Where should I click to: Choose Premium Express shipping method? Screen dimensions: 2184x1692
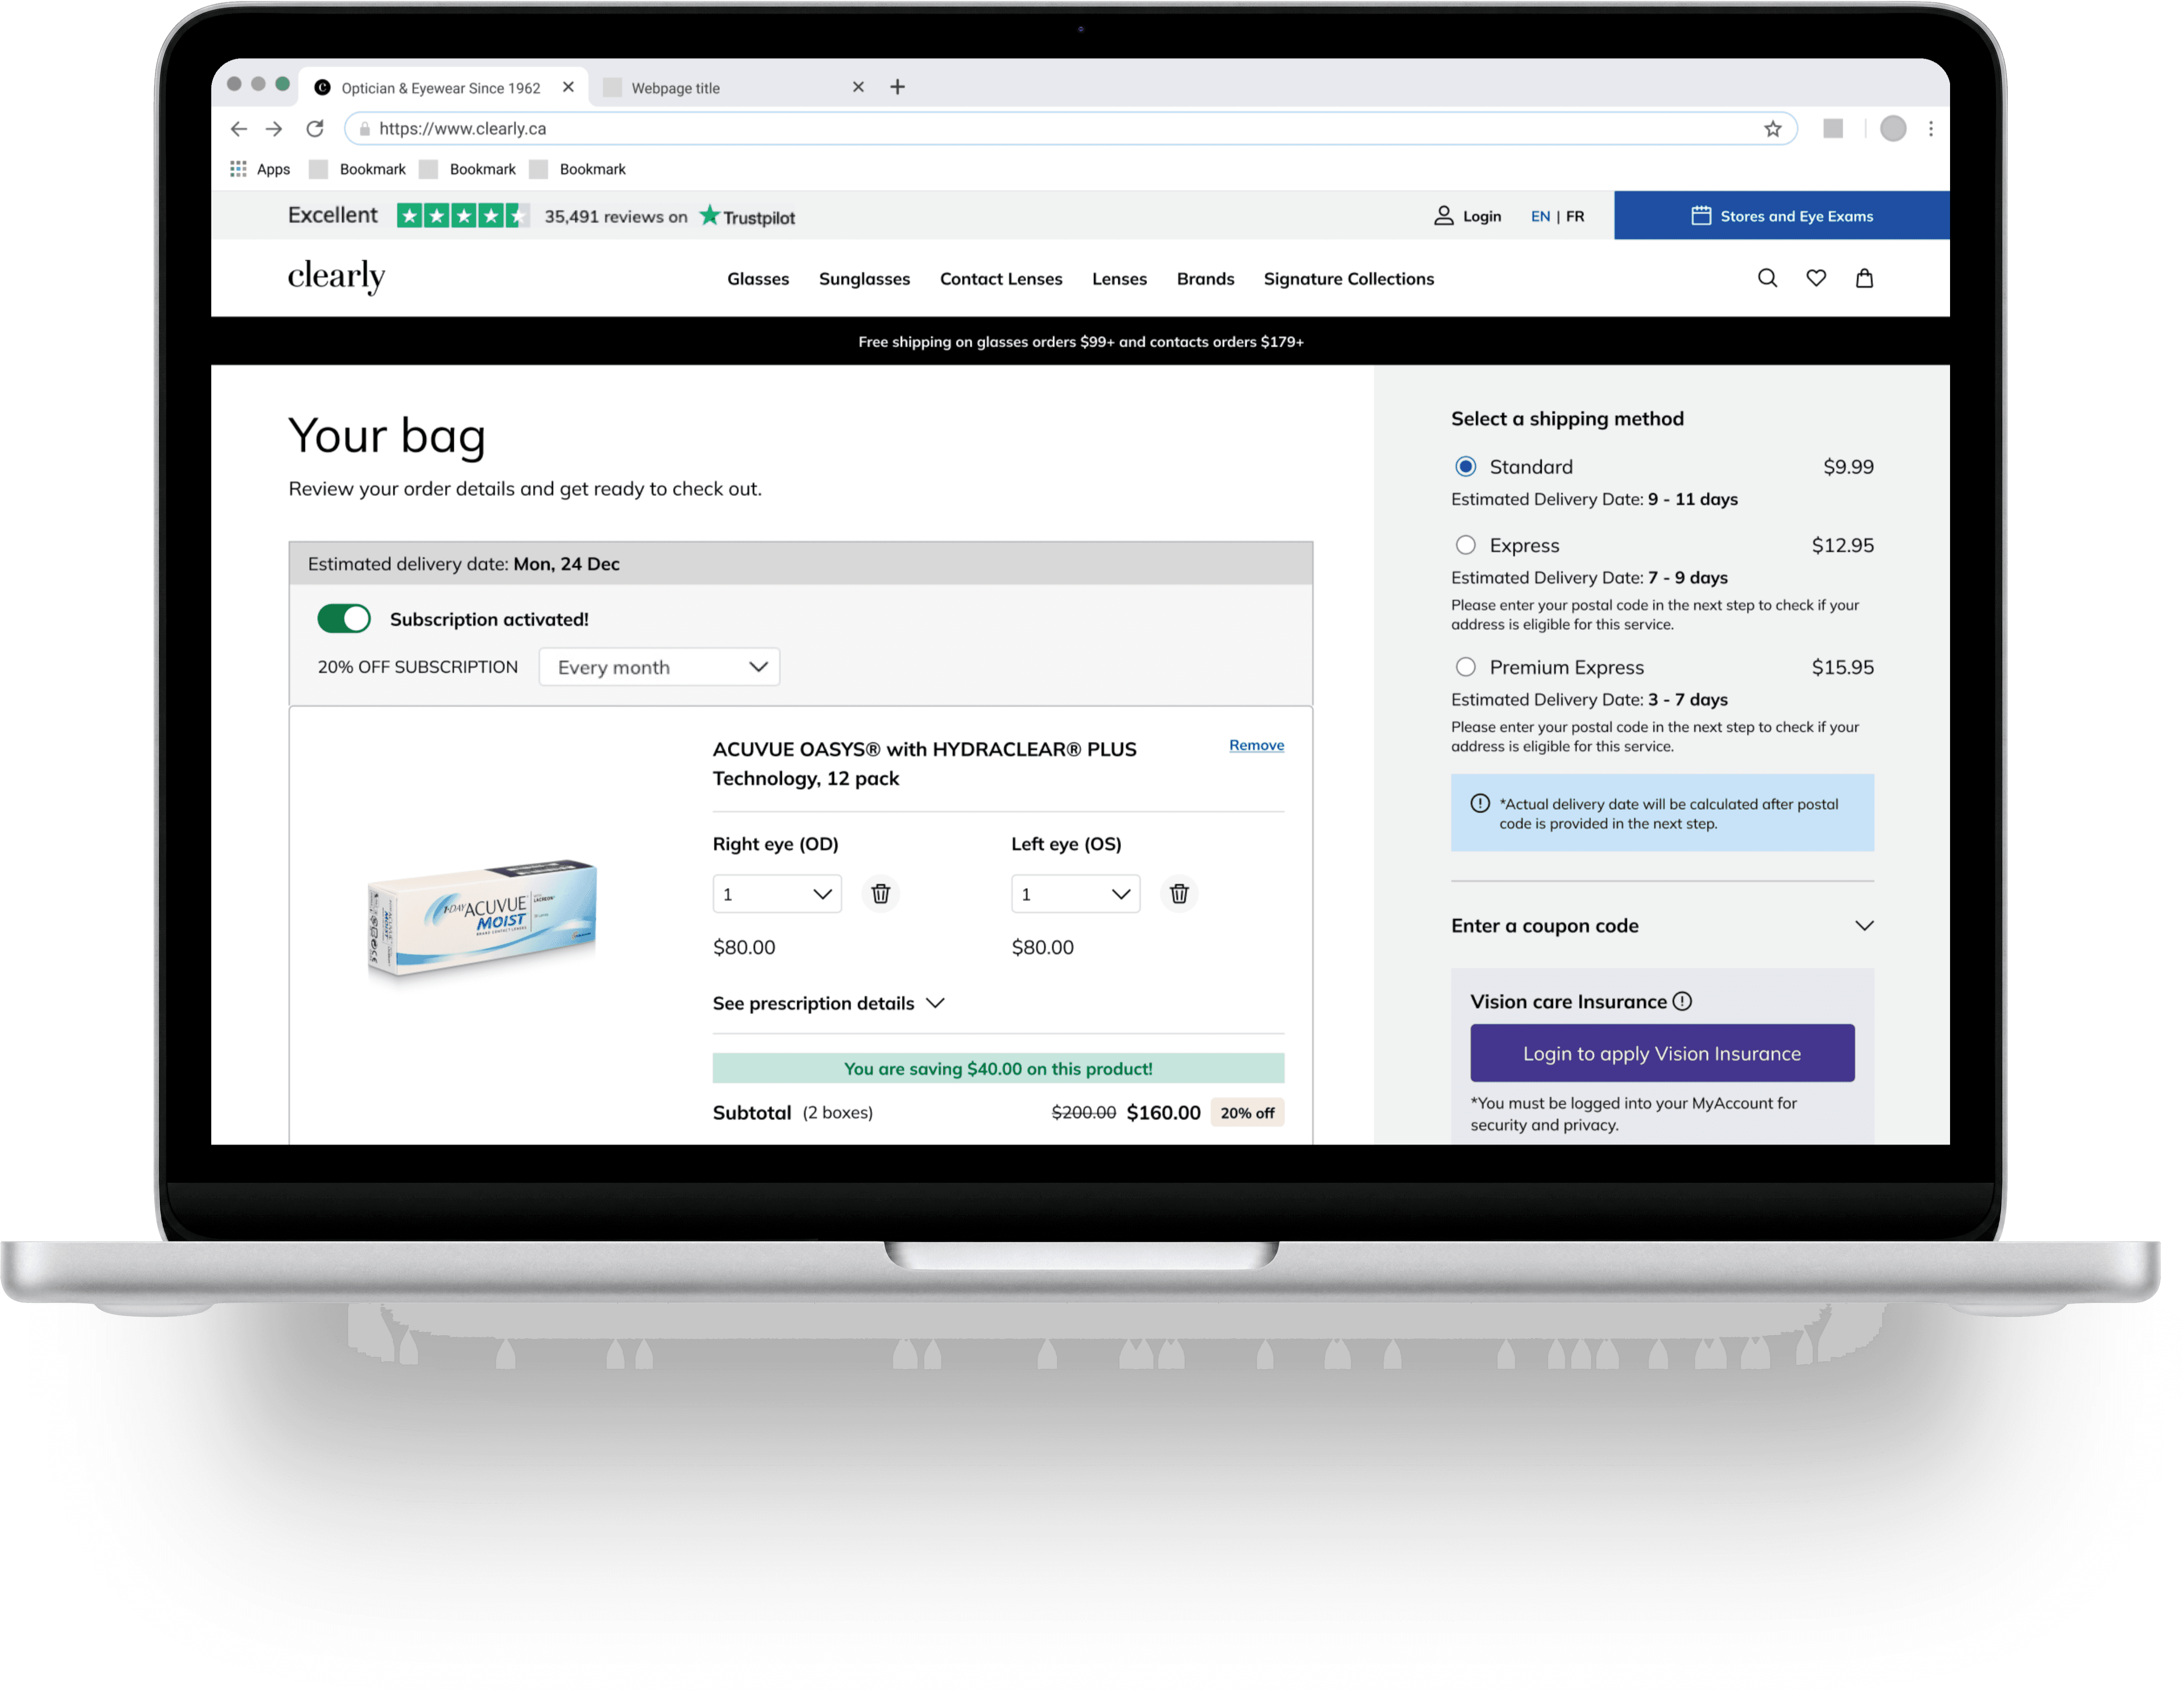(1465, 667)
